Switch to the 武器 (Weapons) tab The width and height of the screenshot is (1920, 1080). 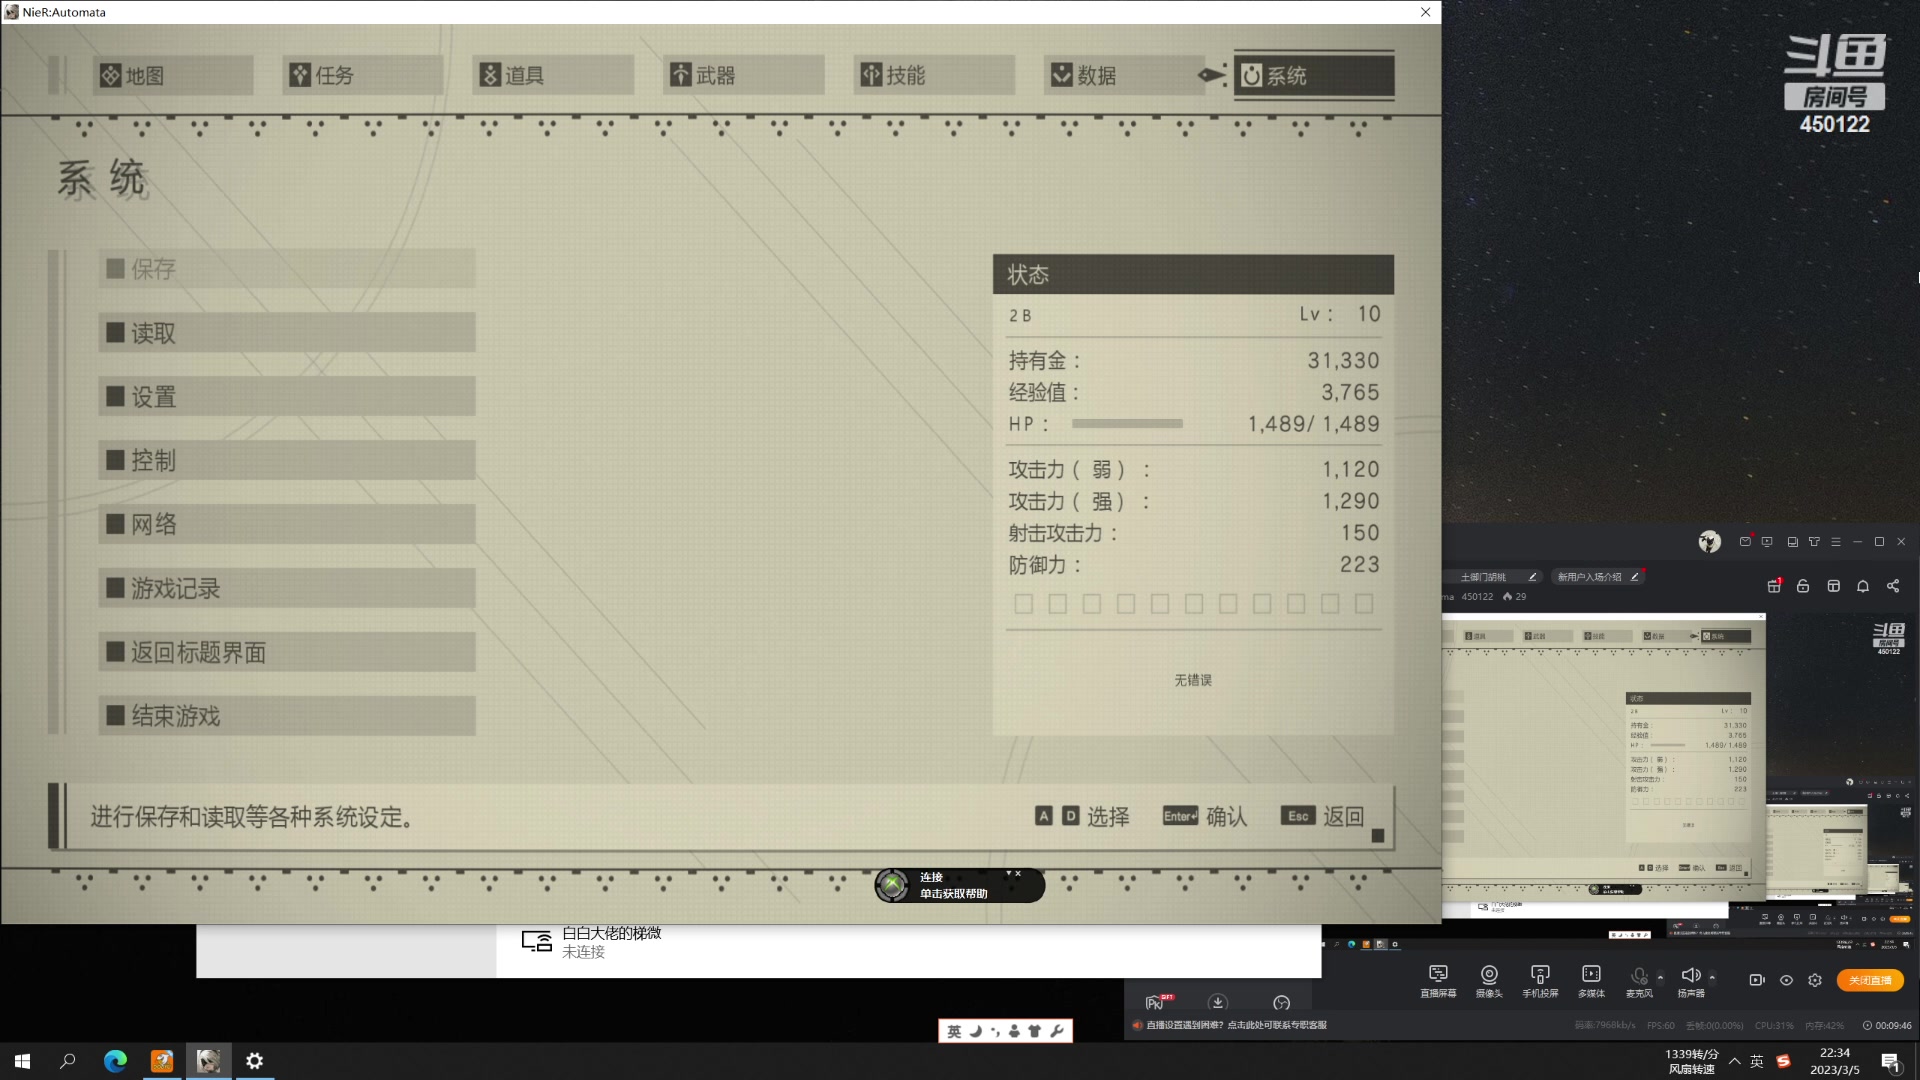(743, 75)
